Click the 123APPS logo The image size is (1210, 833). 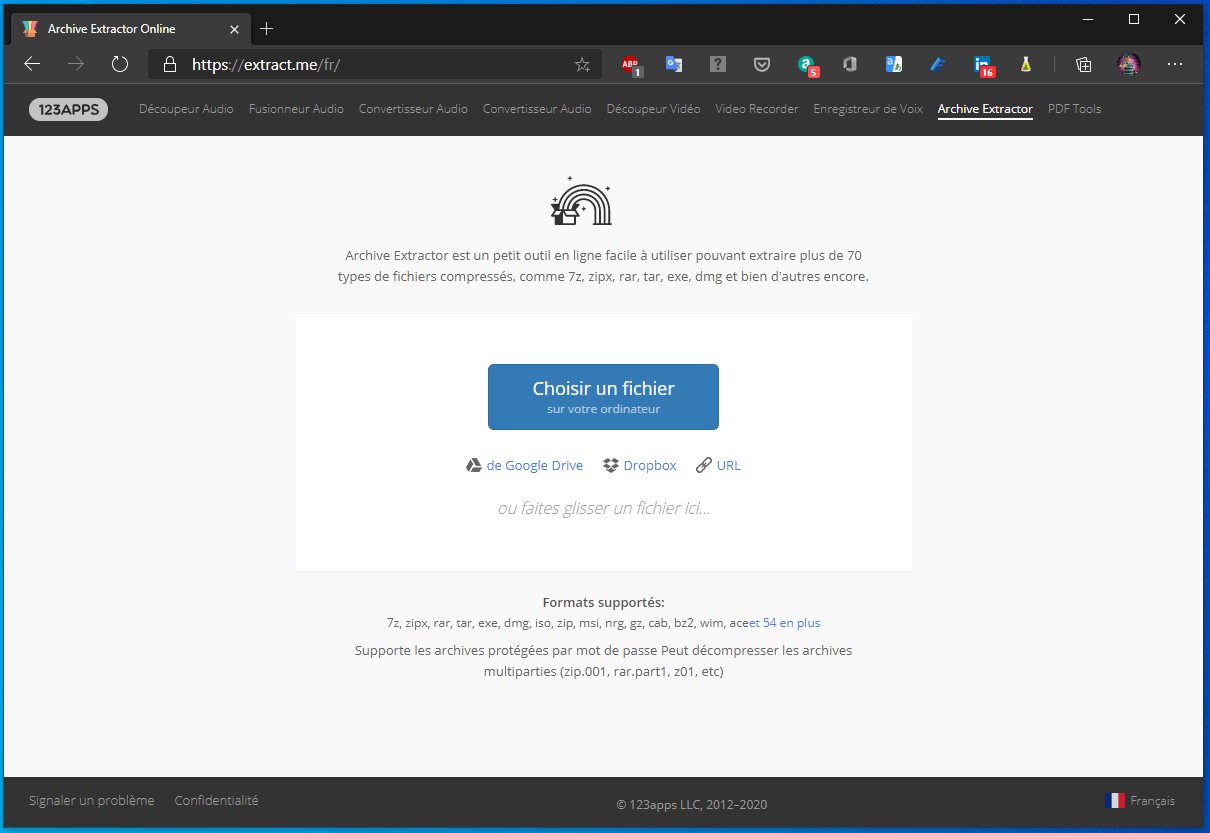(68, 109)
